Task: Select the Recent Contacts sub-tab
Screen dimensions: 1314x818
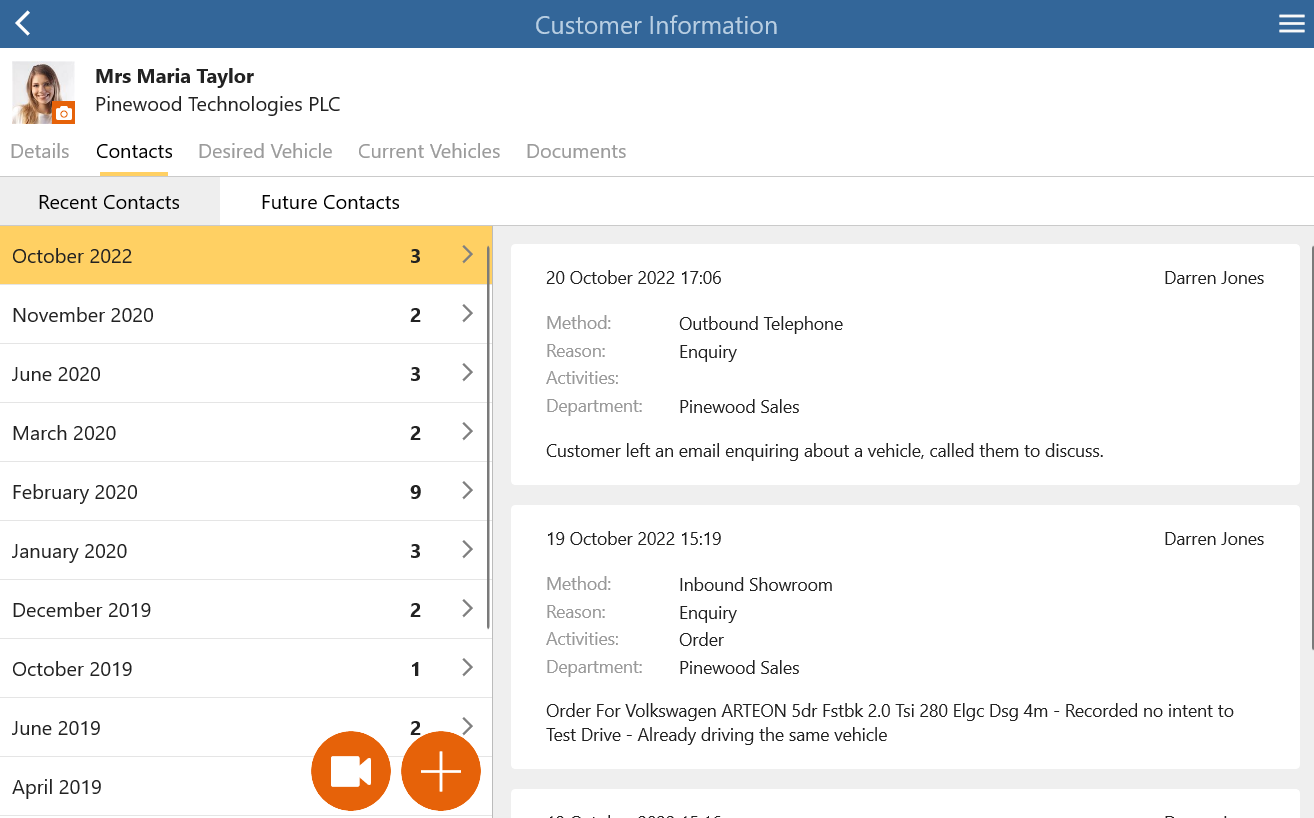Action: pos(109,202)
